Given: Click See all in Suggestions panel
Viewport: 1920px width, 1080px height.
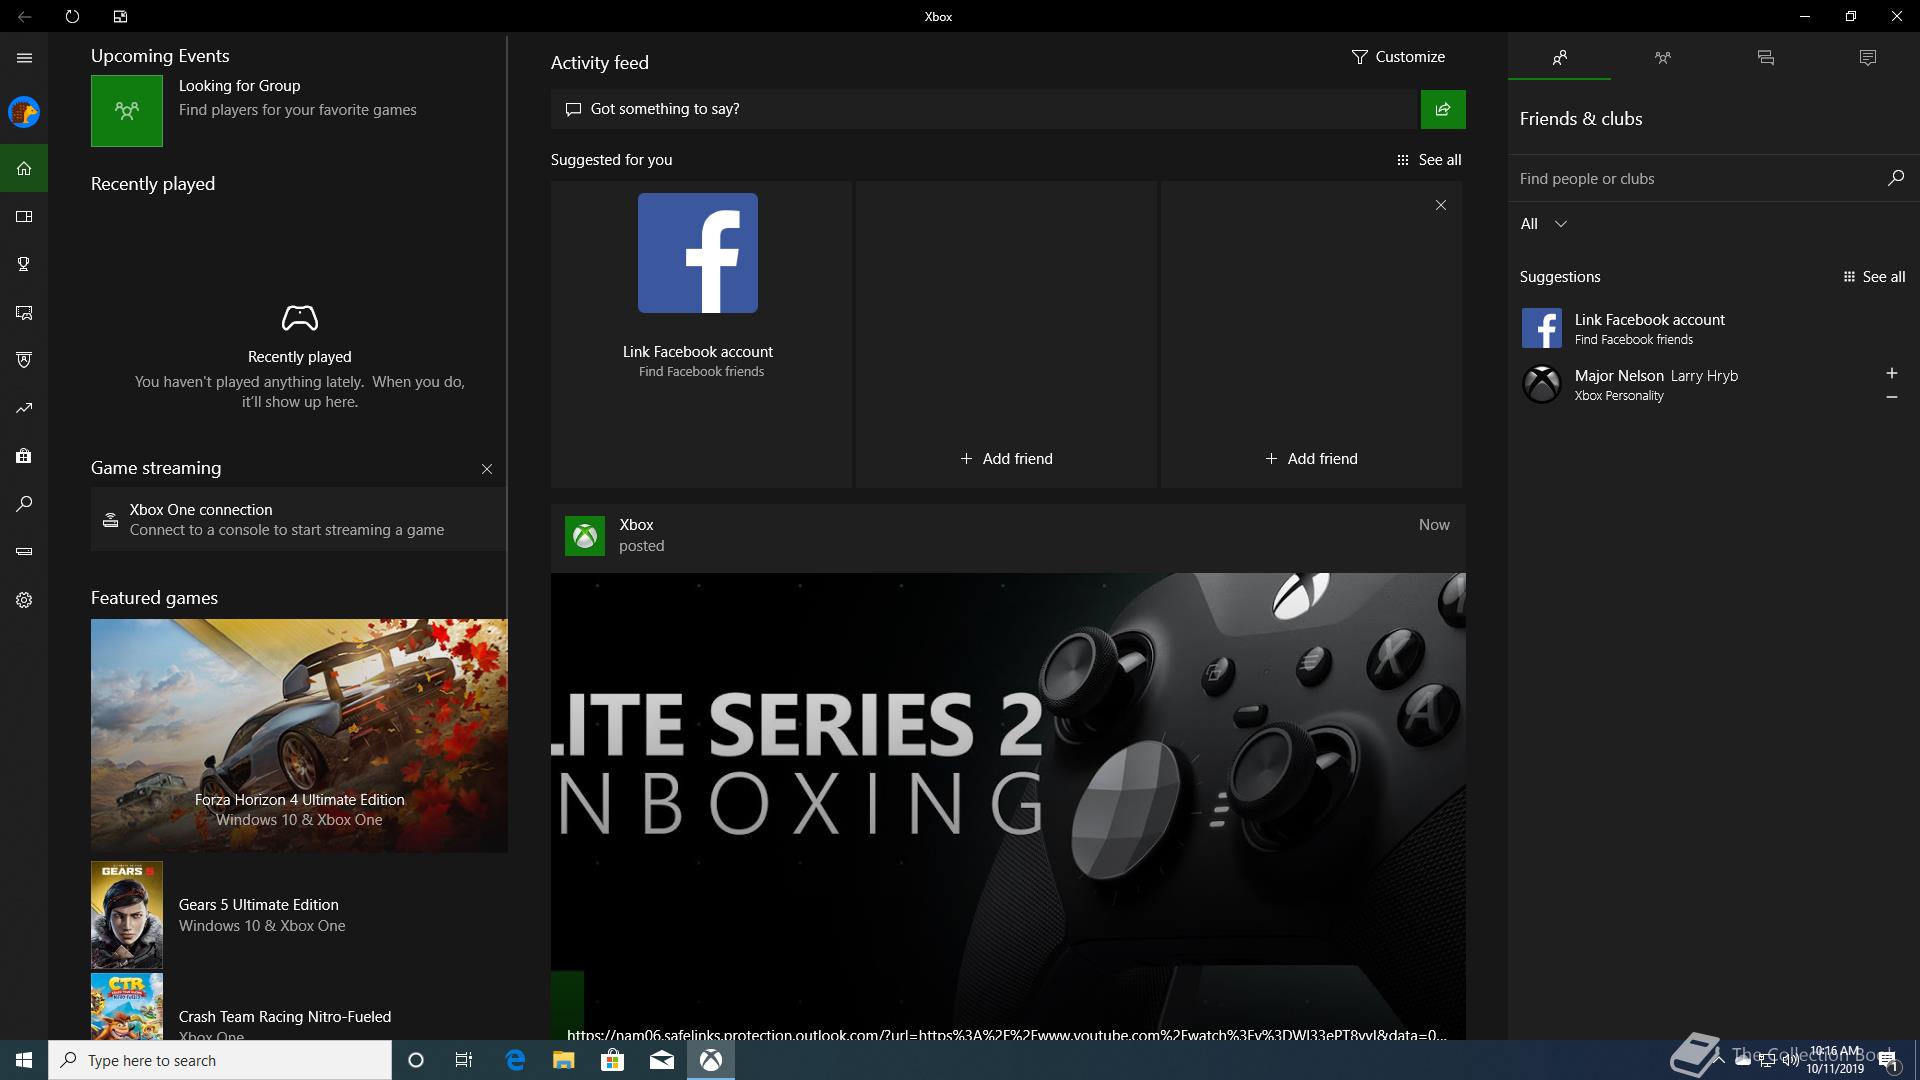Looking at the screenshot, I should pyautogui.click(x=1874, y=277).
